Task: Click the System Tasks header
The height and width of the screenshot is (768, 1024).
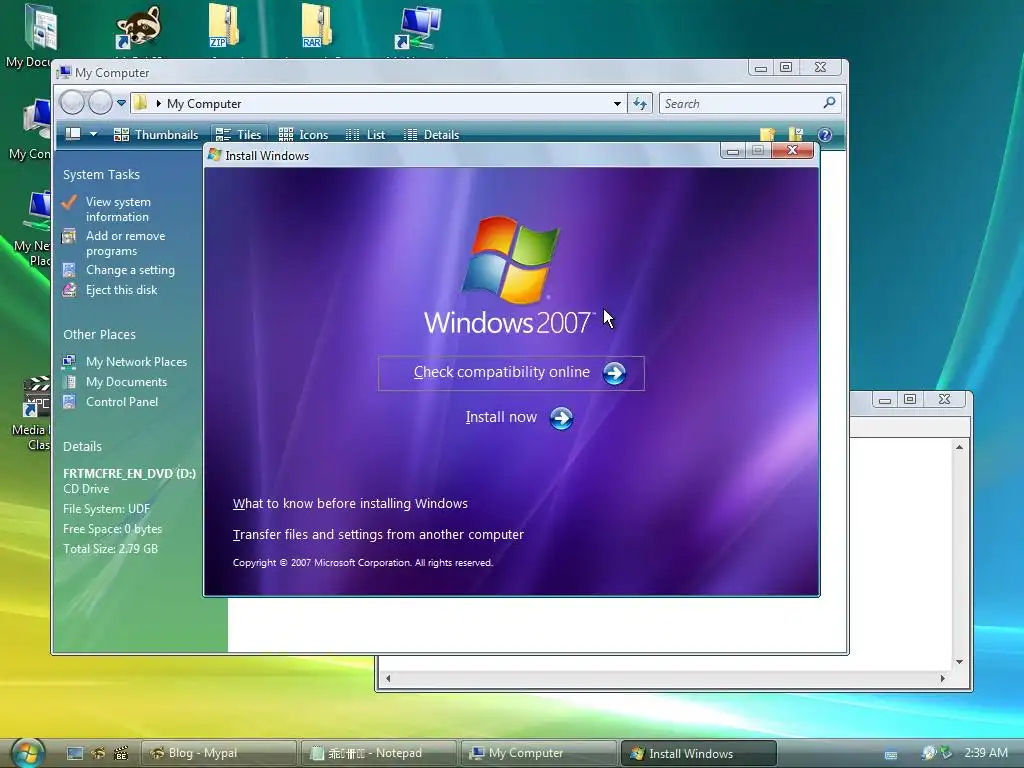Action: (x=101, y=174)
